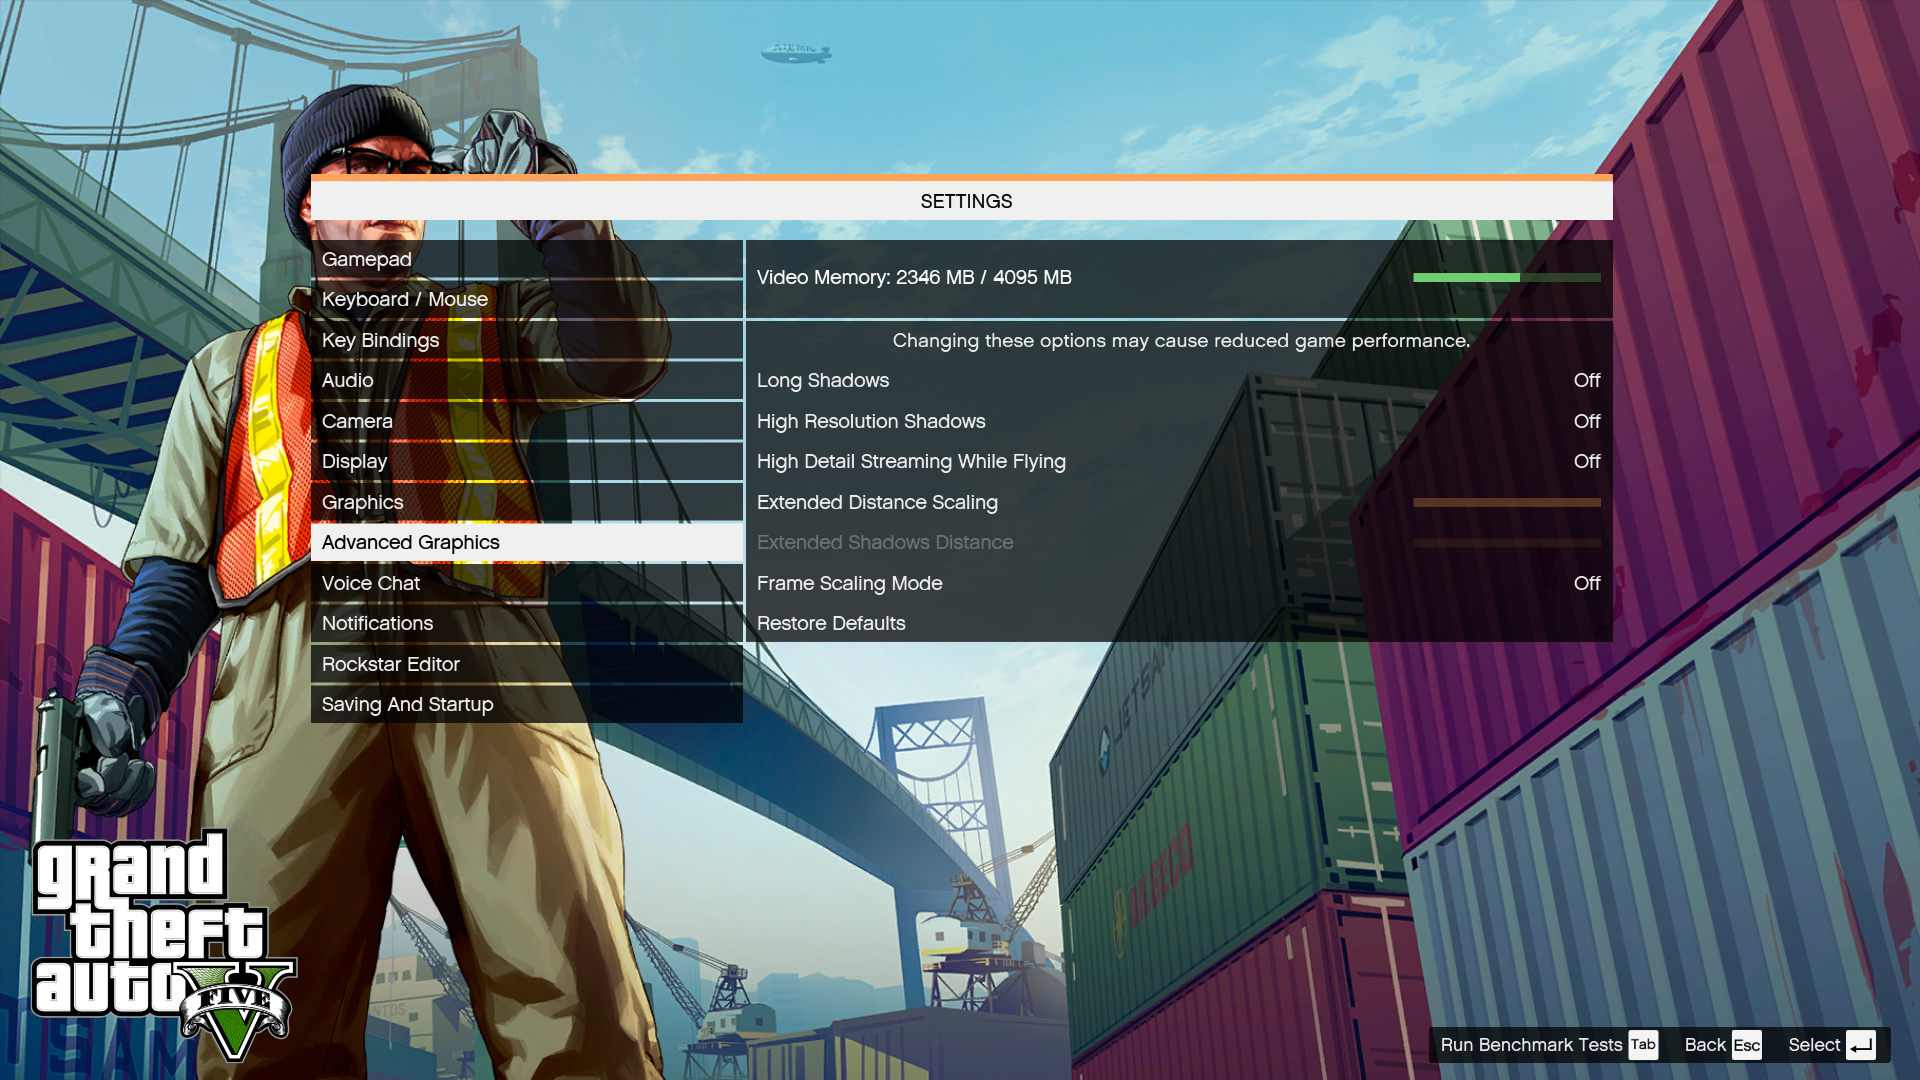Viewport: 1920px width, 1080px height.
Task: Change Frame Scaling Mode value
Action: coord(1586,584)
